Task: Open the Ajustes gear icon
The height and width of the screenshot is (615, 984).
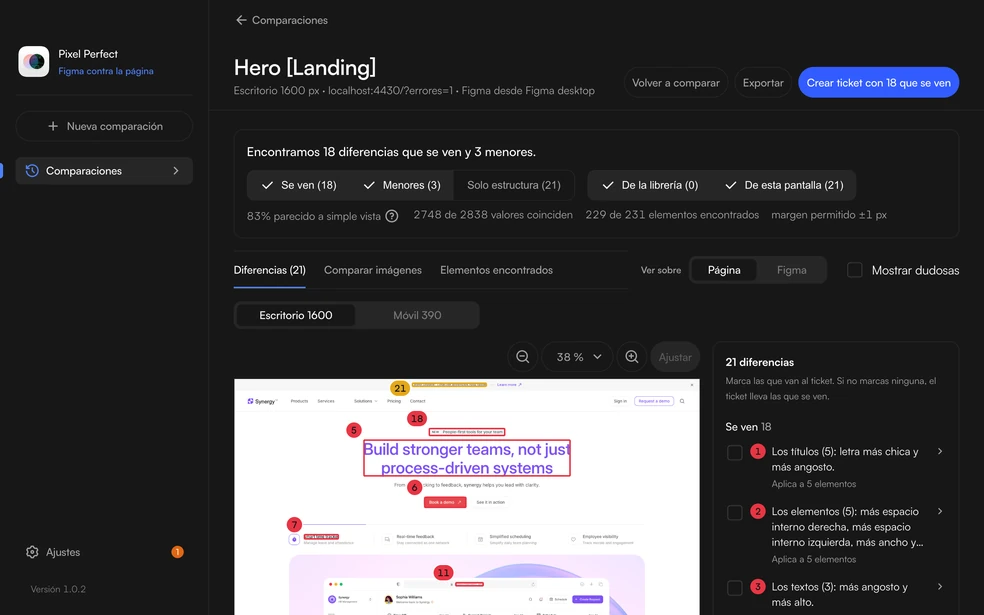Action: (x=32, y=552)
